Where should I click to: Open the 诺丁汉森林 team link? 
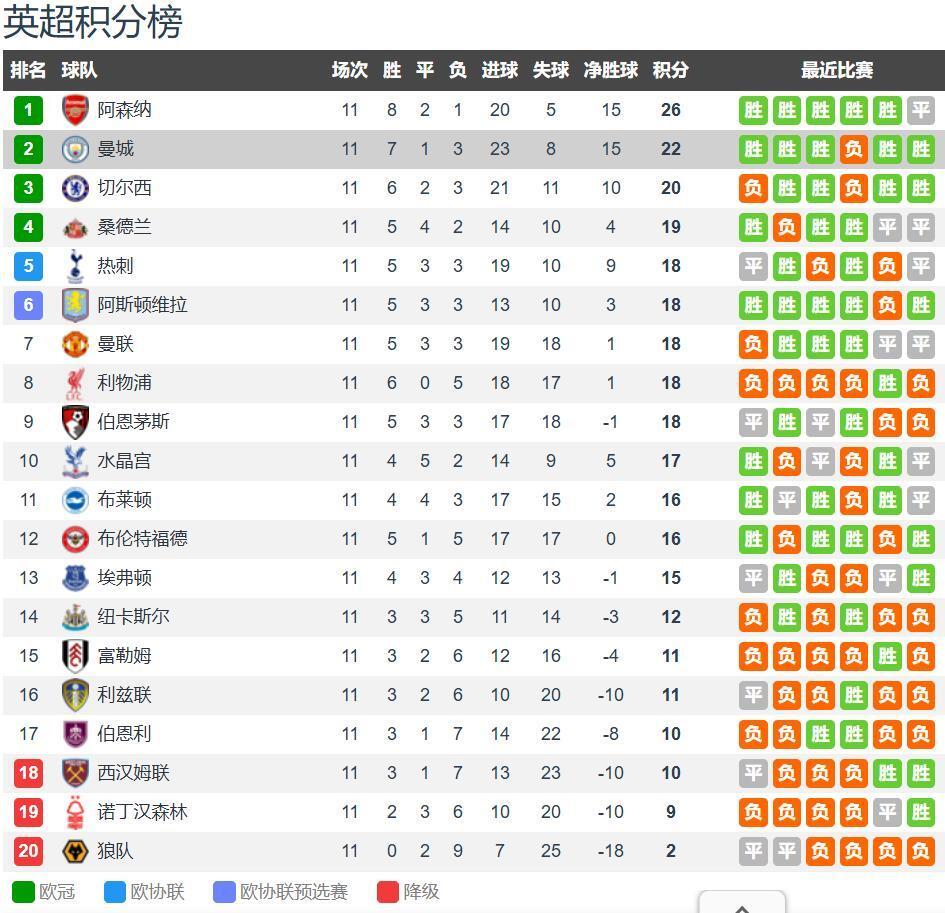click(142, 812)
